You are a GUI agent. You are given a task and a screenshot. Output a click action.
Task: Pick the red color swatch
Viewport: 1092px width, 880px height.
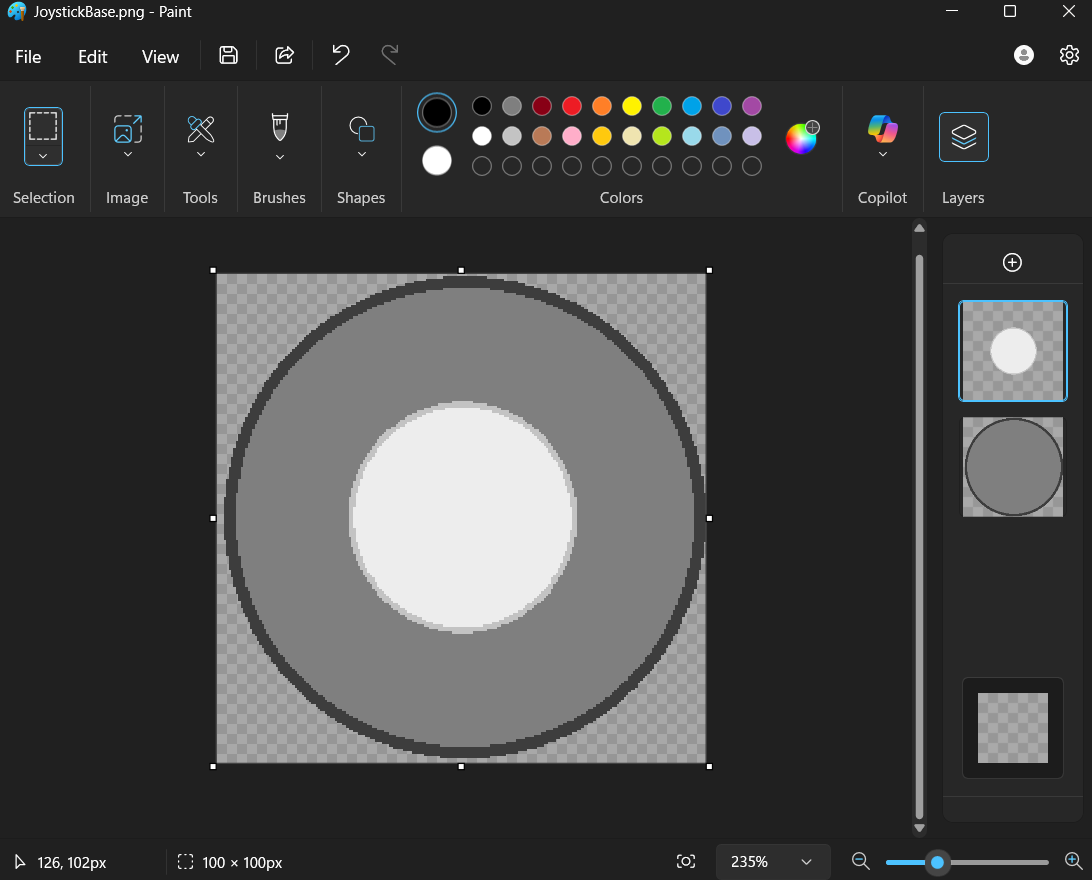click(x=572, y=106)
